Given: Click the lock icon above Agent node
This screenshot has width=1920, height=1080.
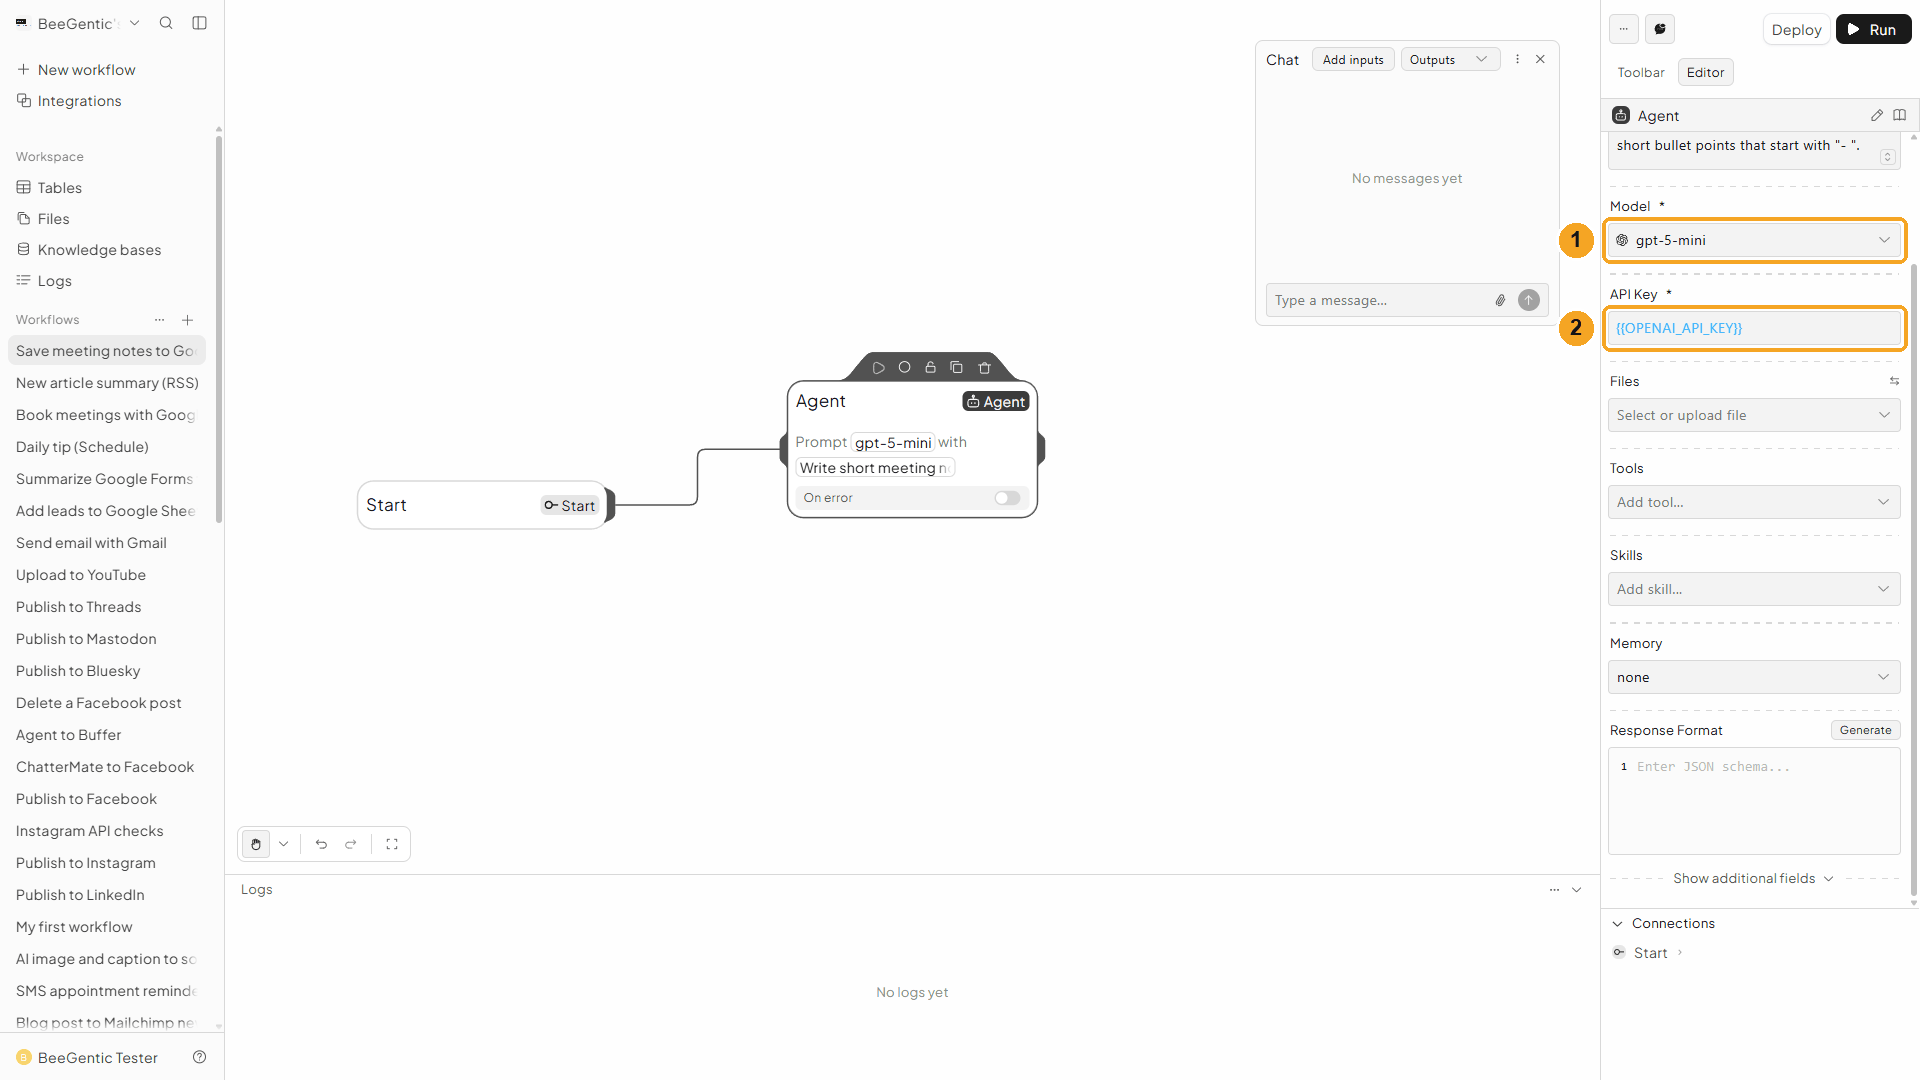Looking at the screenshot, I should (x=930, y=368).
